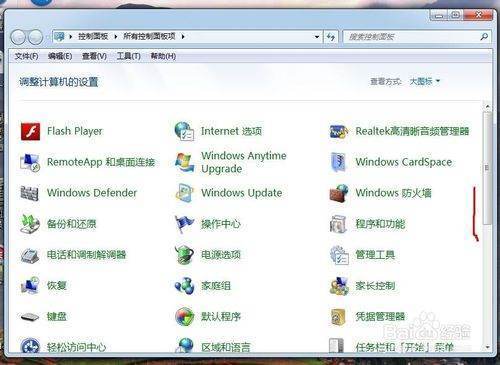The image size is (500, 365).
Task: Click the 恢复 icon
Action: click(x=30, y=286)
